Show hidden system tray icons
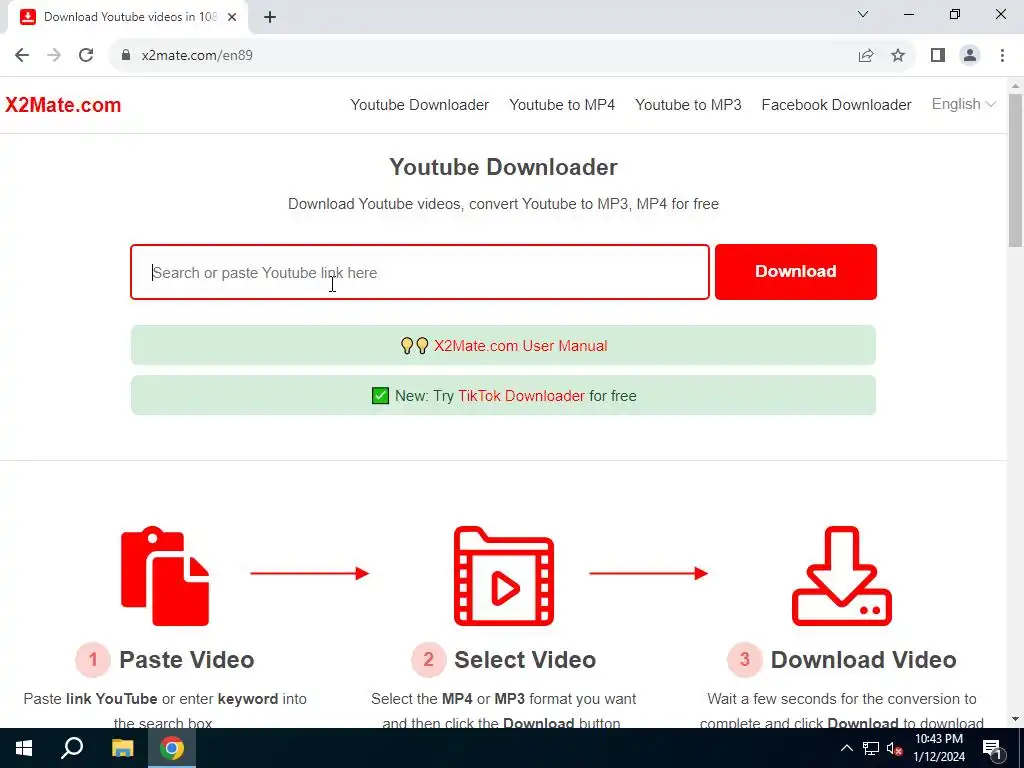 pos(846,748)
